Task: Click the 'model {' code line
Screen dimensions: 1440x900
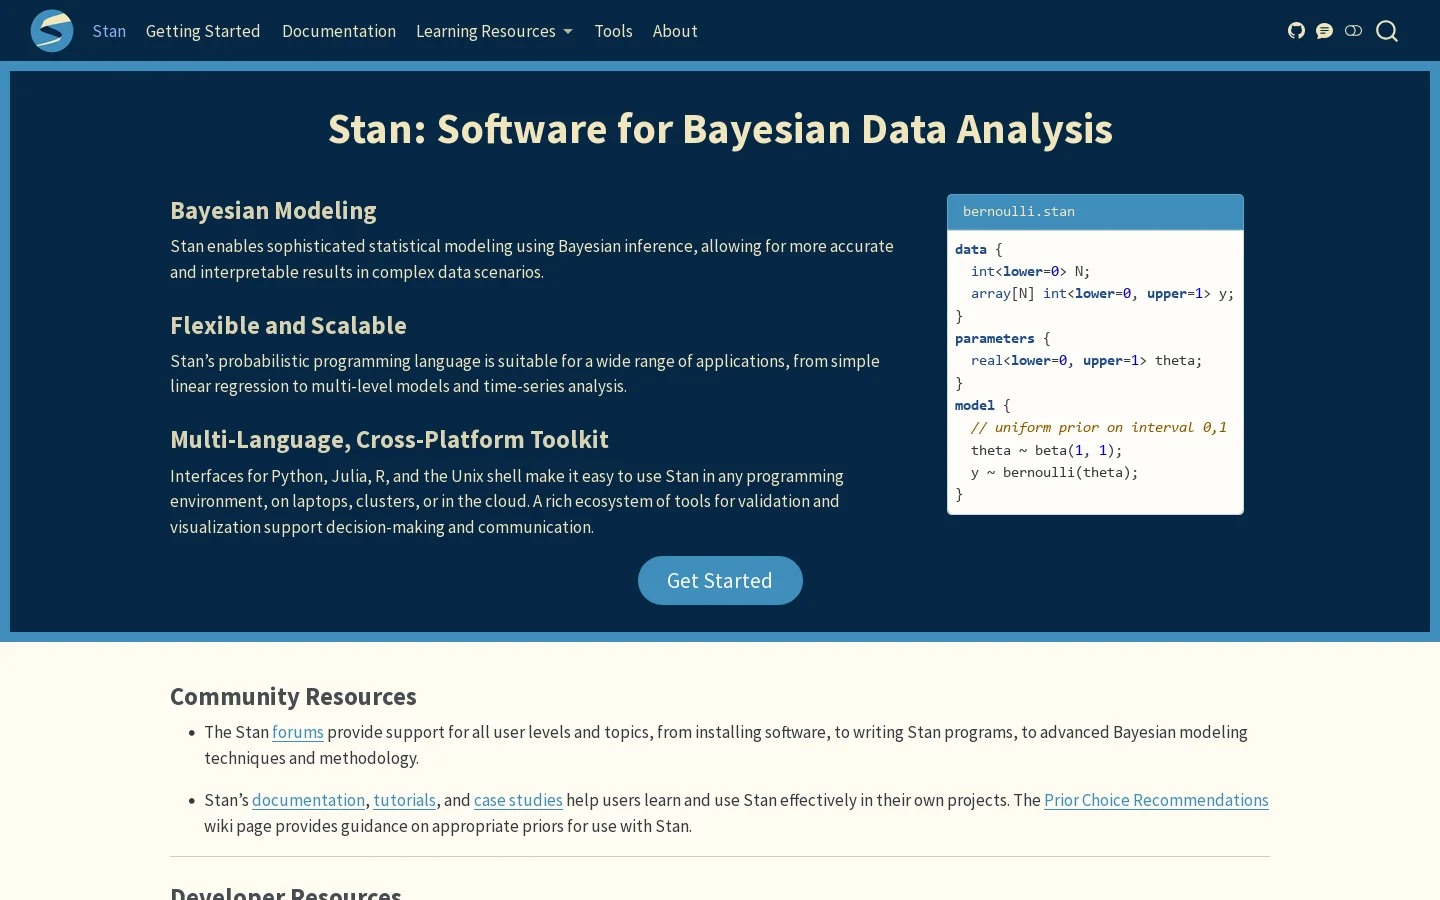Action: [x=982, y=405]
